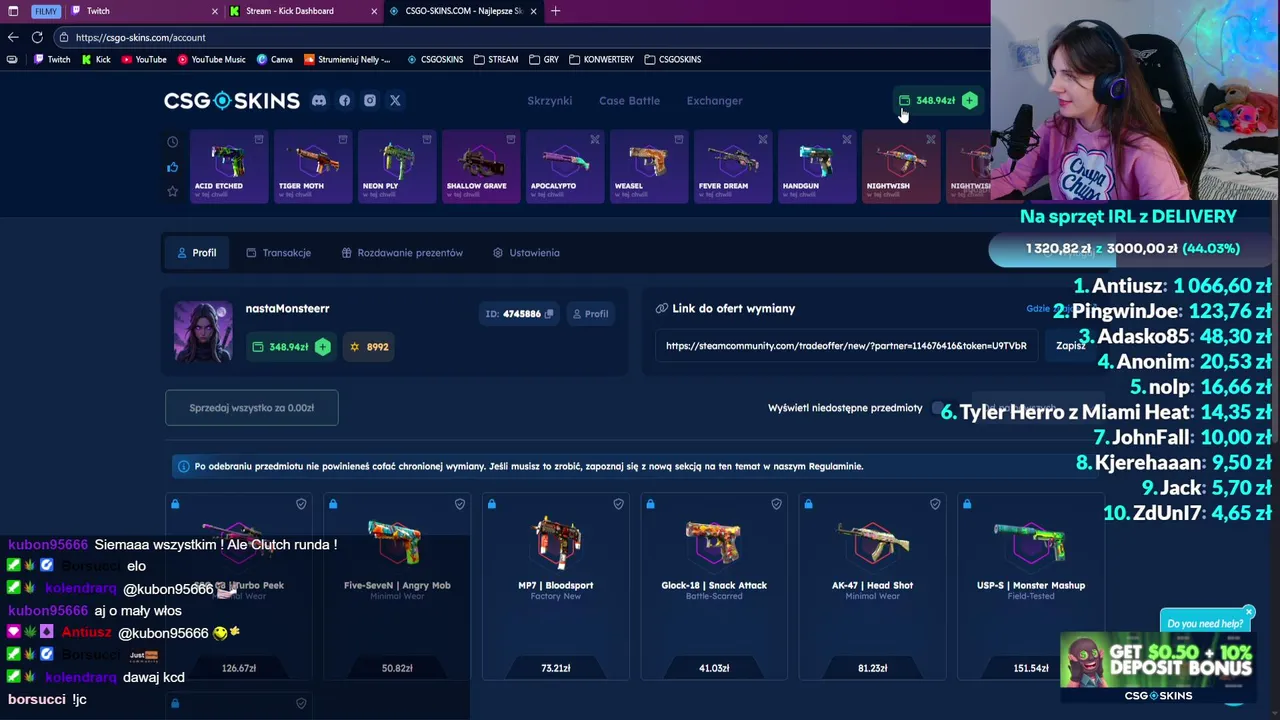Click the battle icon on Apocalypto drop
The height and width of the screenshot is (720, 1280).
[x=595, y=139]
